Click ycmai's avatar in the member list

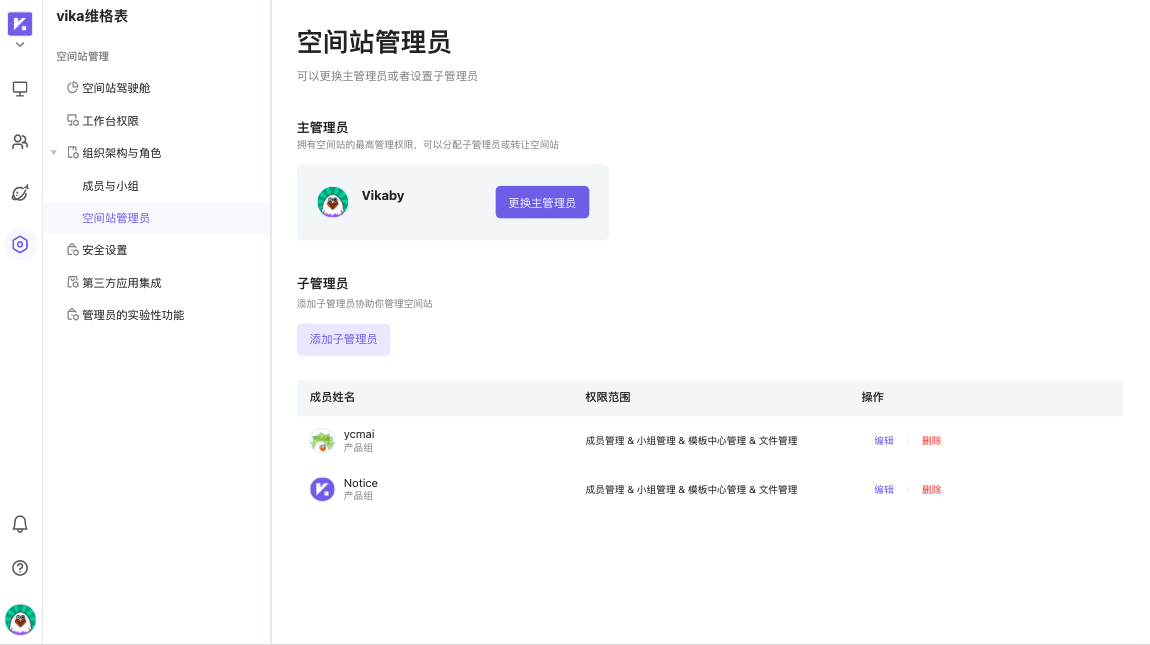pyautogui.click(x=322, y=440)
